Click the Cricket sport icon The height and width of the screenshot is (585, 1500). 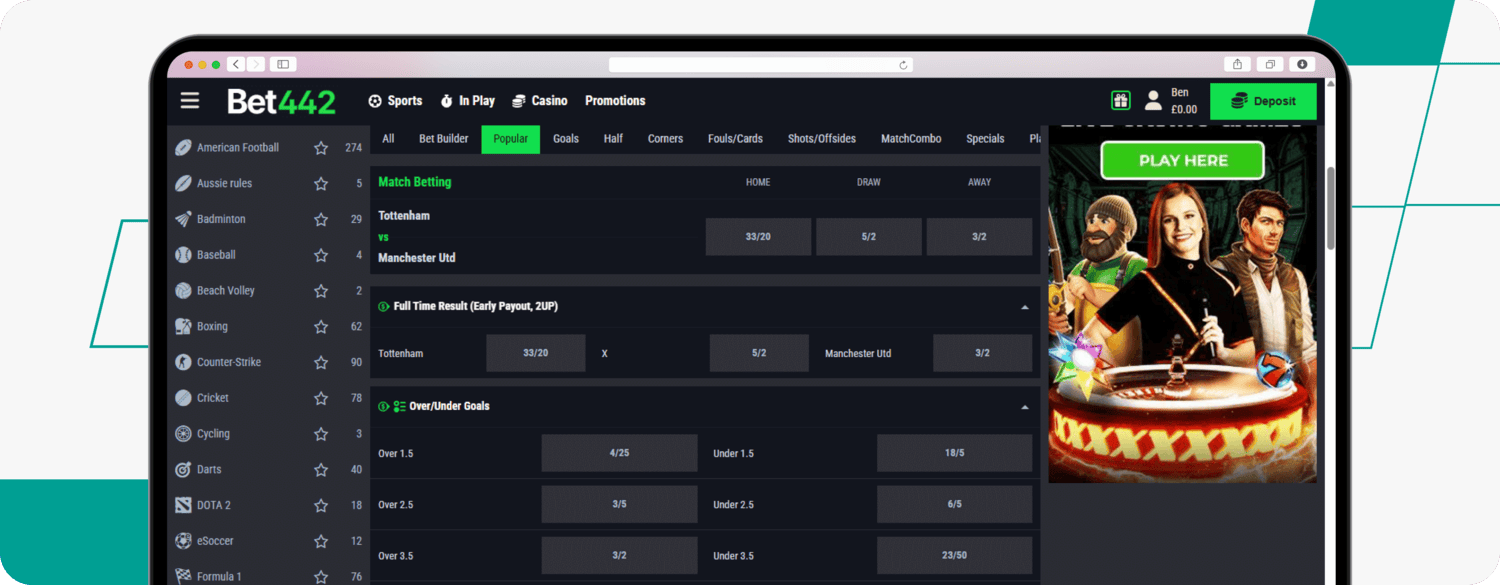coord(183,397)
